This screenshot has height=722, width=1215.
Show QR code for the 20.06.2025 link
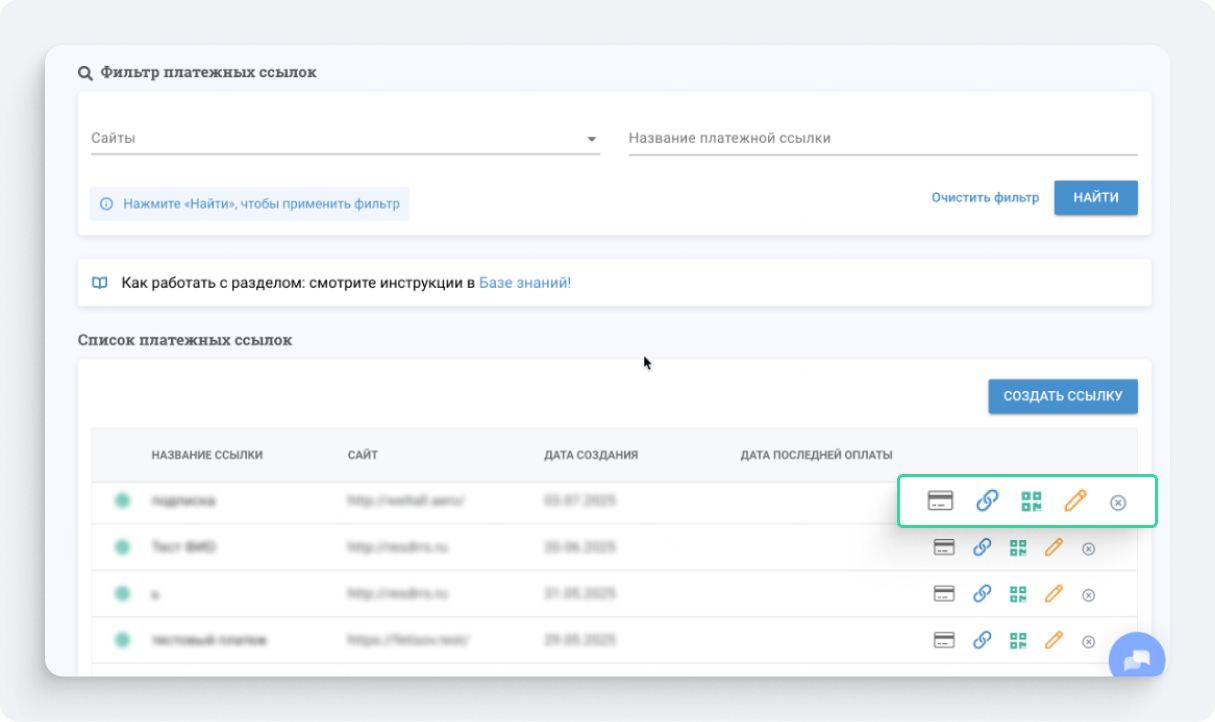tap(1018, 547)
